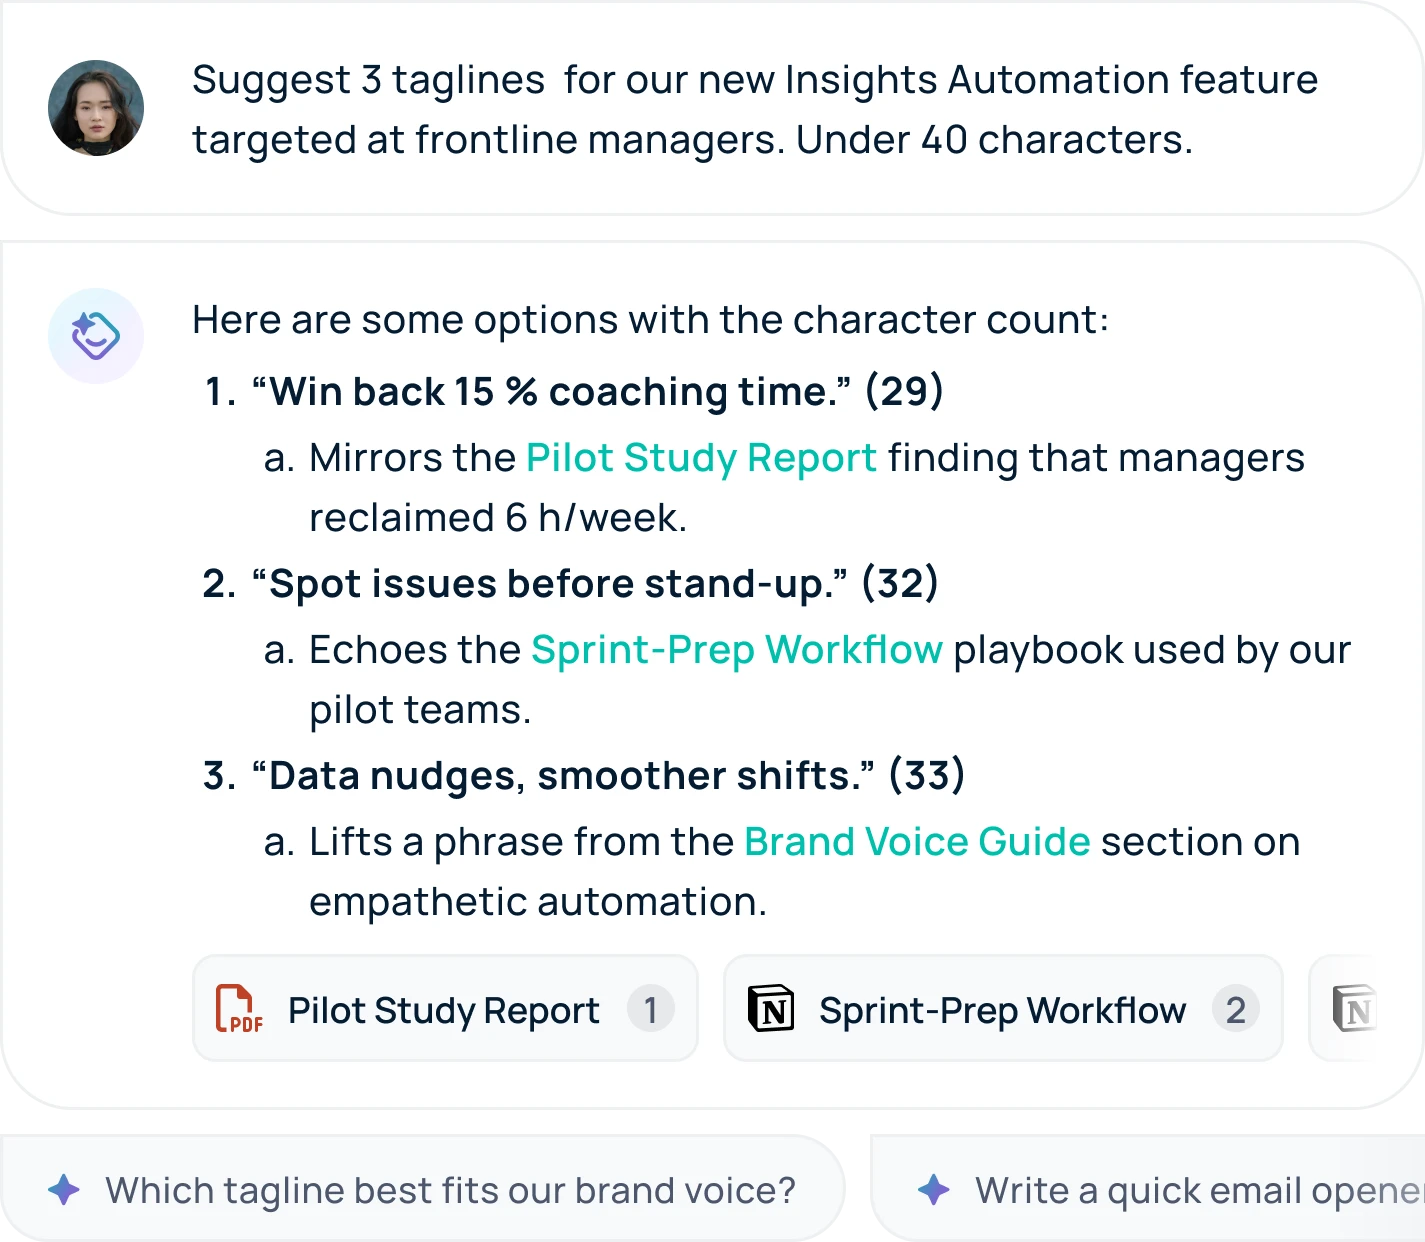Viewport: 1425px width, 1242px height.
Task: Click the partially visible third Notion icon
Action: [1354, 1009]
